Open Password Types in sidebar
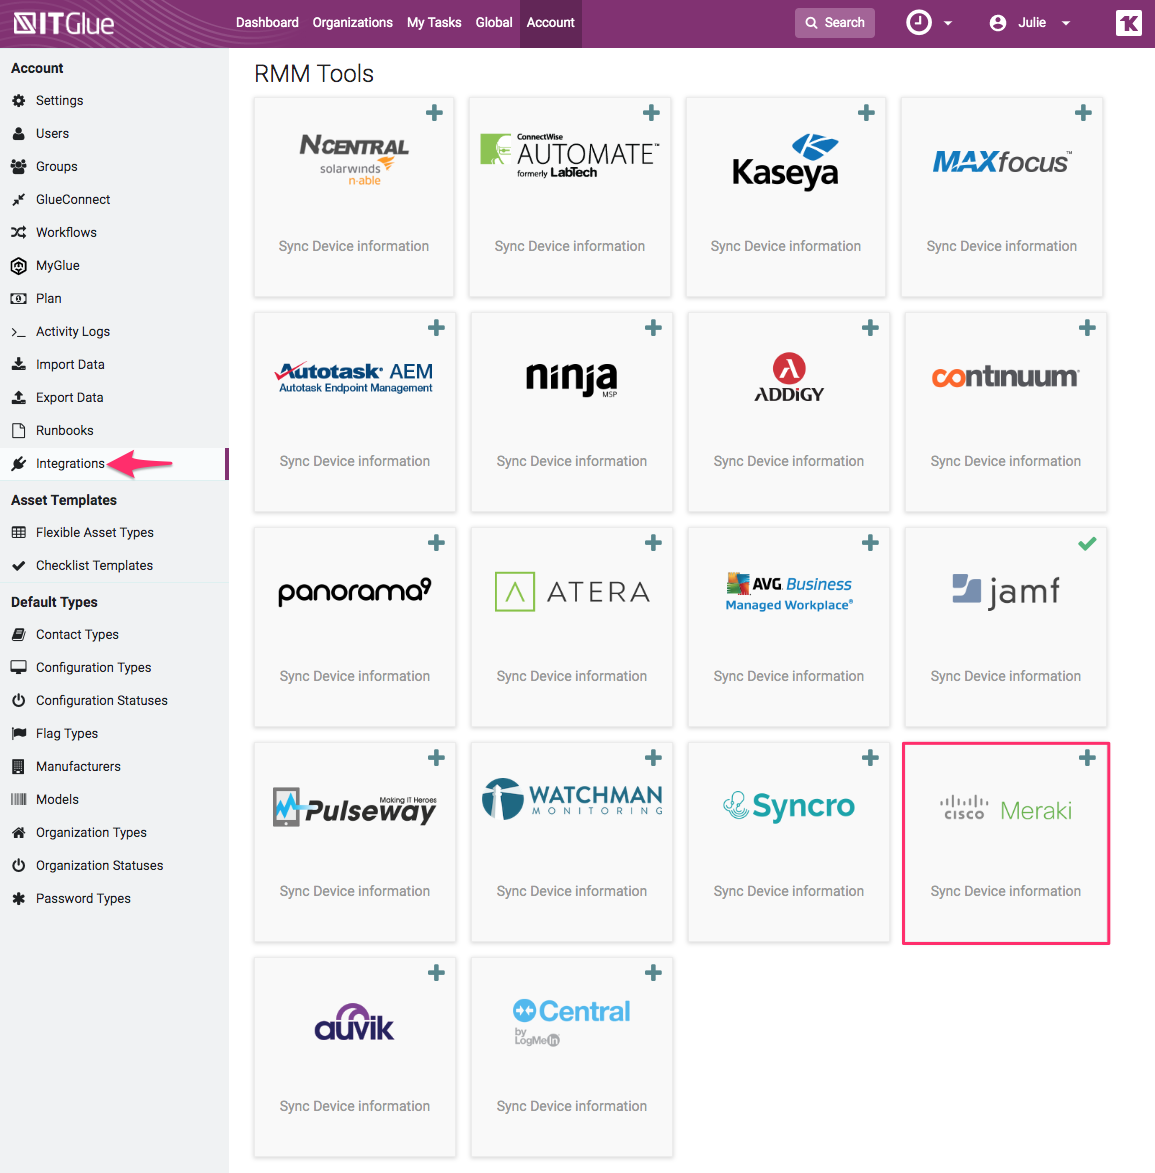The image size is (1155, 1173). (83, 897)
